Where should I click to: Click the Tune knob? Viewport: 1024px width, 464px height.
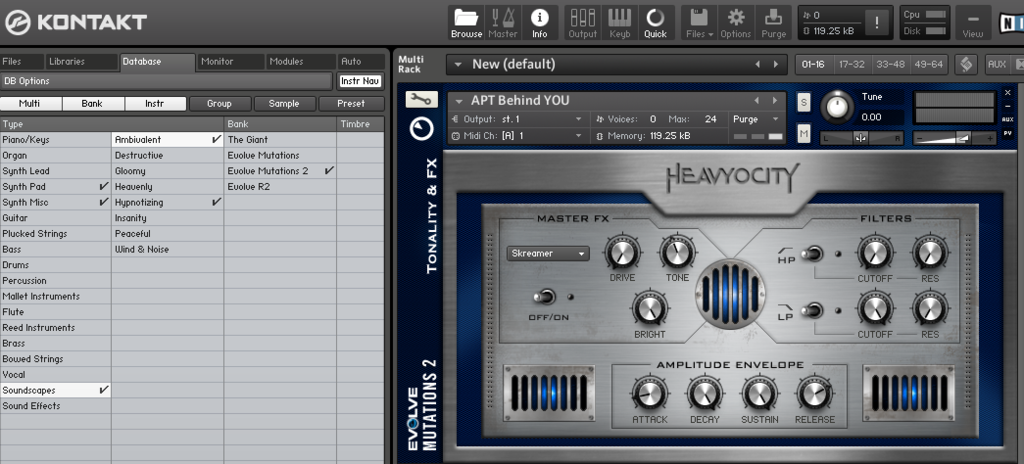837,107
